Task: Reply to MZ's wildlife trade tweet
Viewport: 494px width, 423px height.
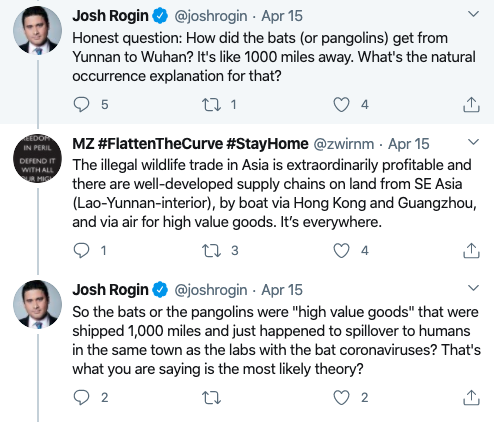Action: pyautogui.click(x=81, y=250)
